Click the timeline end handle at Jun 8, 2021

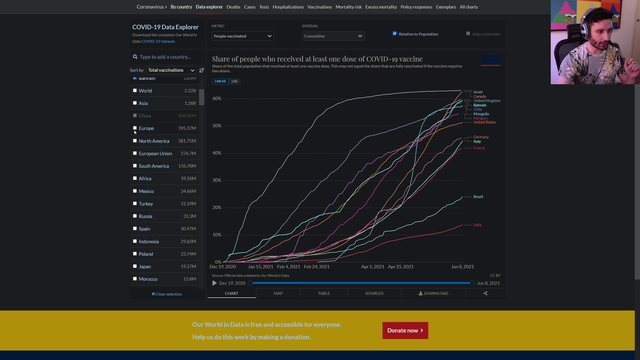tap(472, 283)
